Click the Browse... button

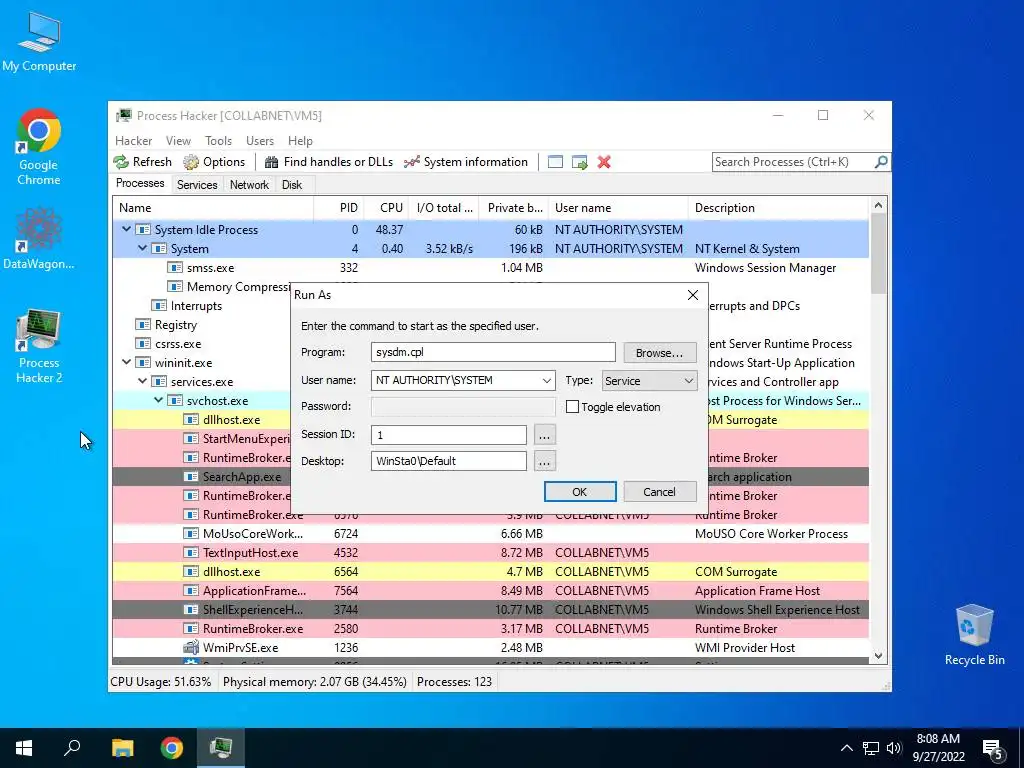(660, 353)
